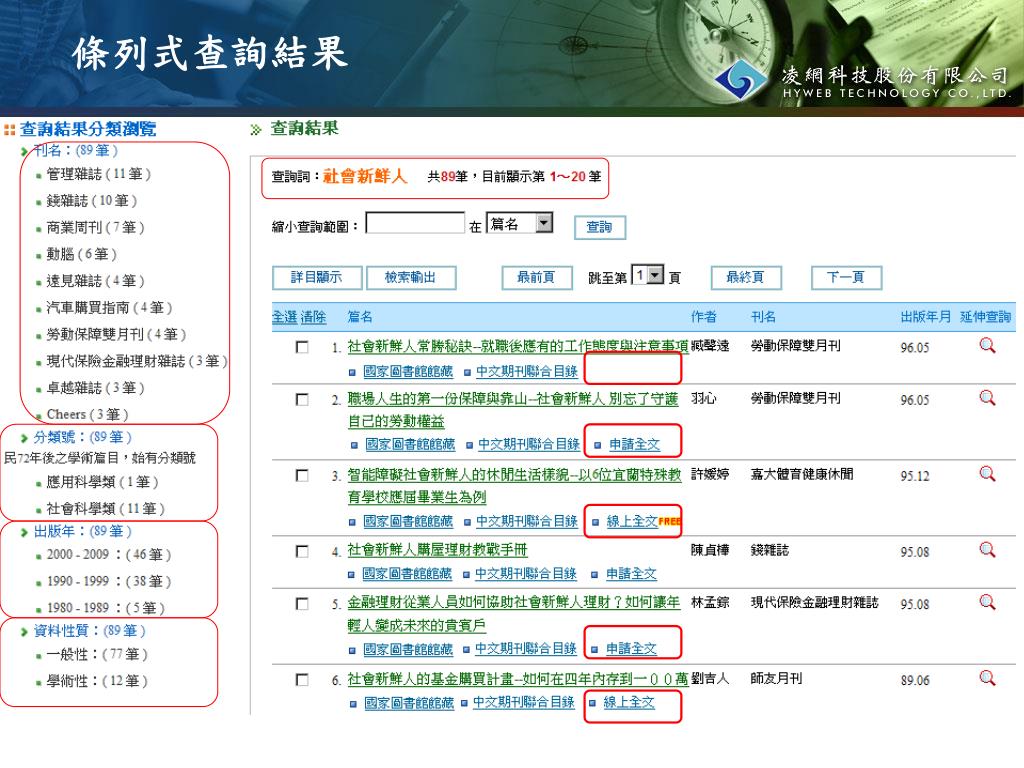
Task: Filter by 遠見雜誌 (4筆)
Action: (x=95, y=281)
